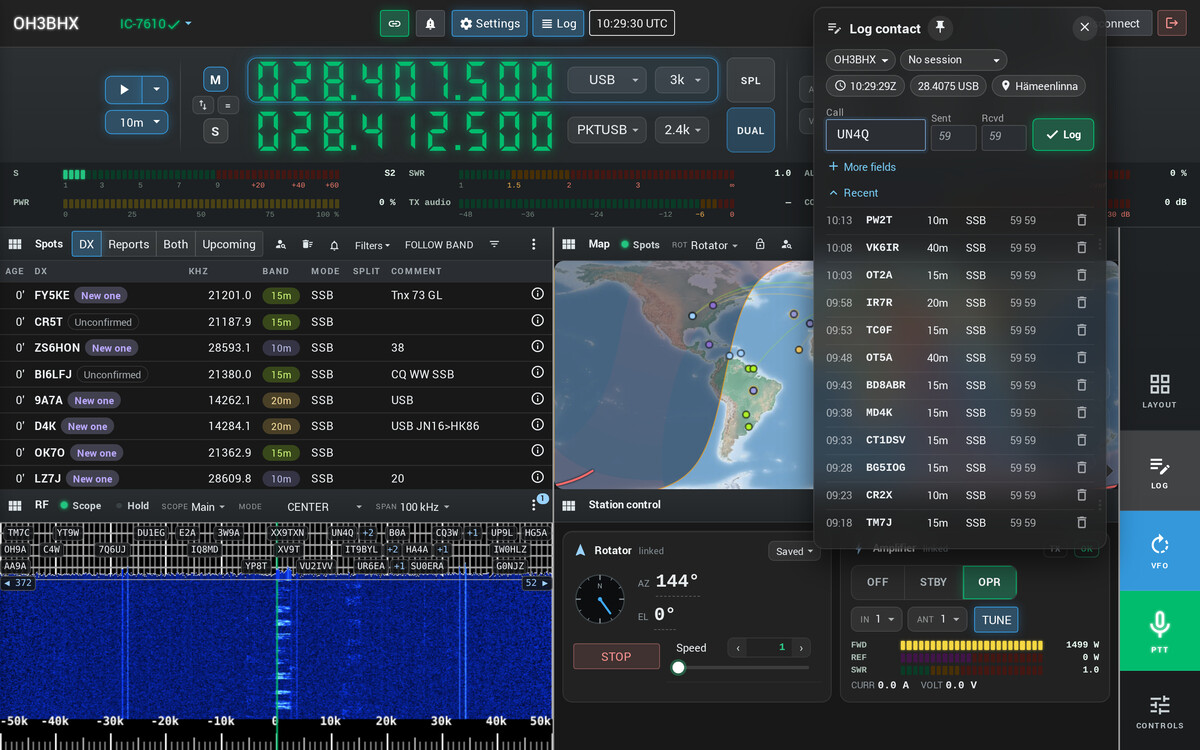Set amplifier to OFF
1200x750 pixels.
(877, 582)
